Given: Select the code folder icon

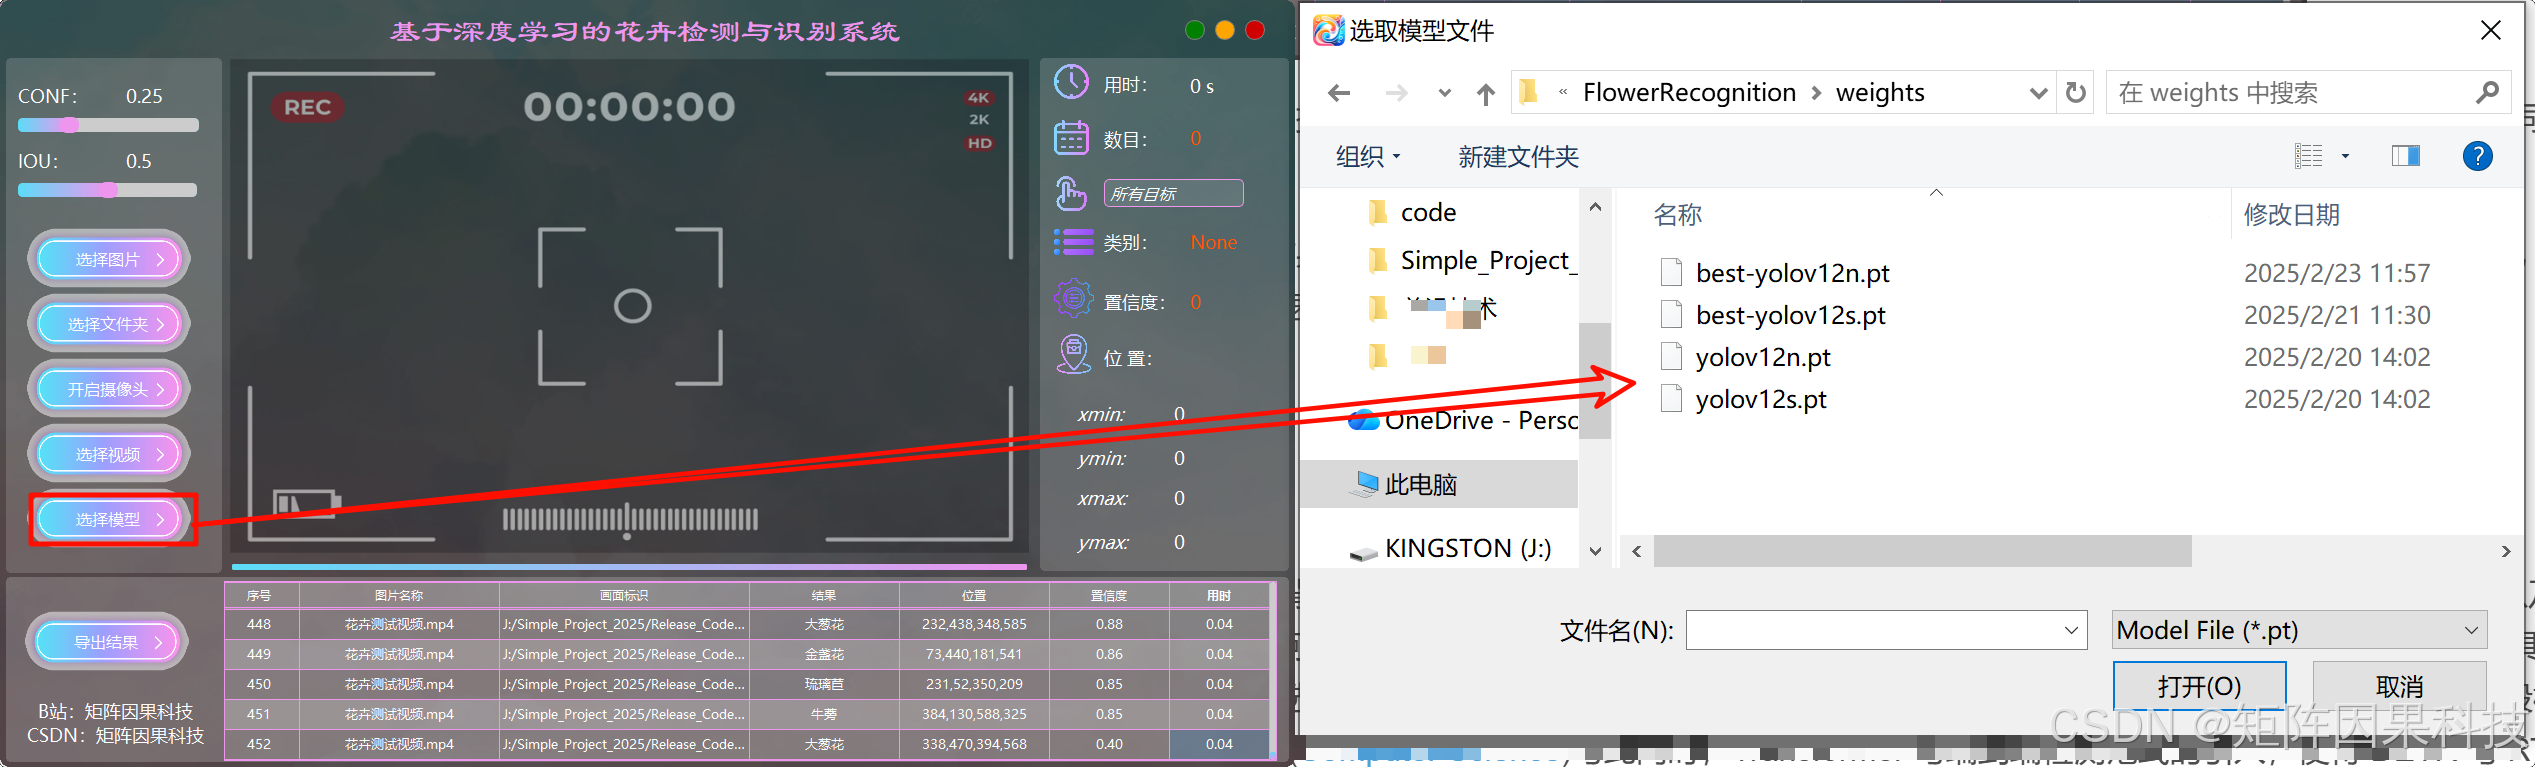Looking at the screenshot, I should (1378, 212).
